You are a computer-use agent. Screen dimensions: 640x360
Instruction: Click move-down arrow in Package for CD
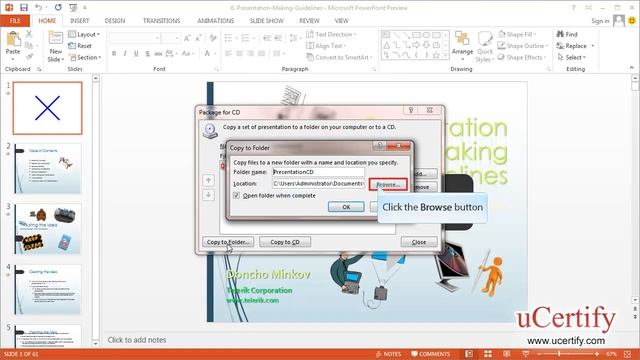pyautogui.click(x=208, y=195)
